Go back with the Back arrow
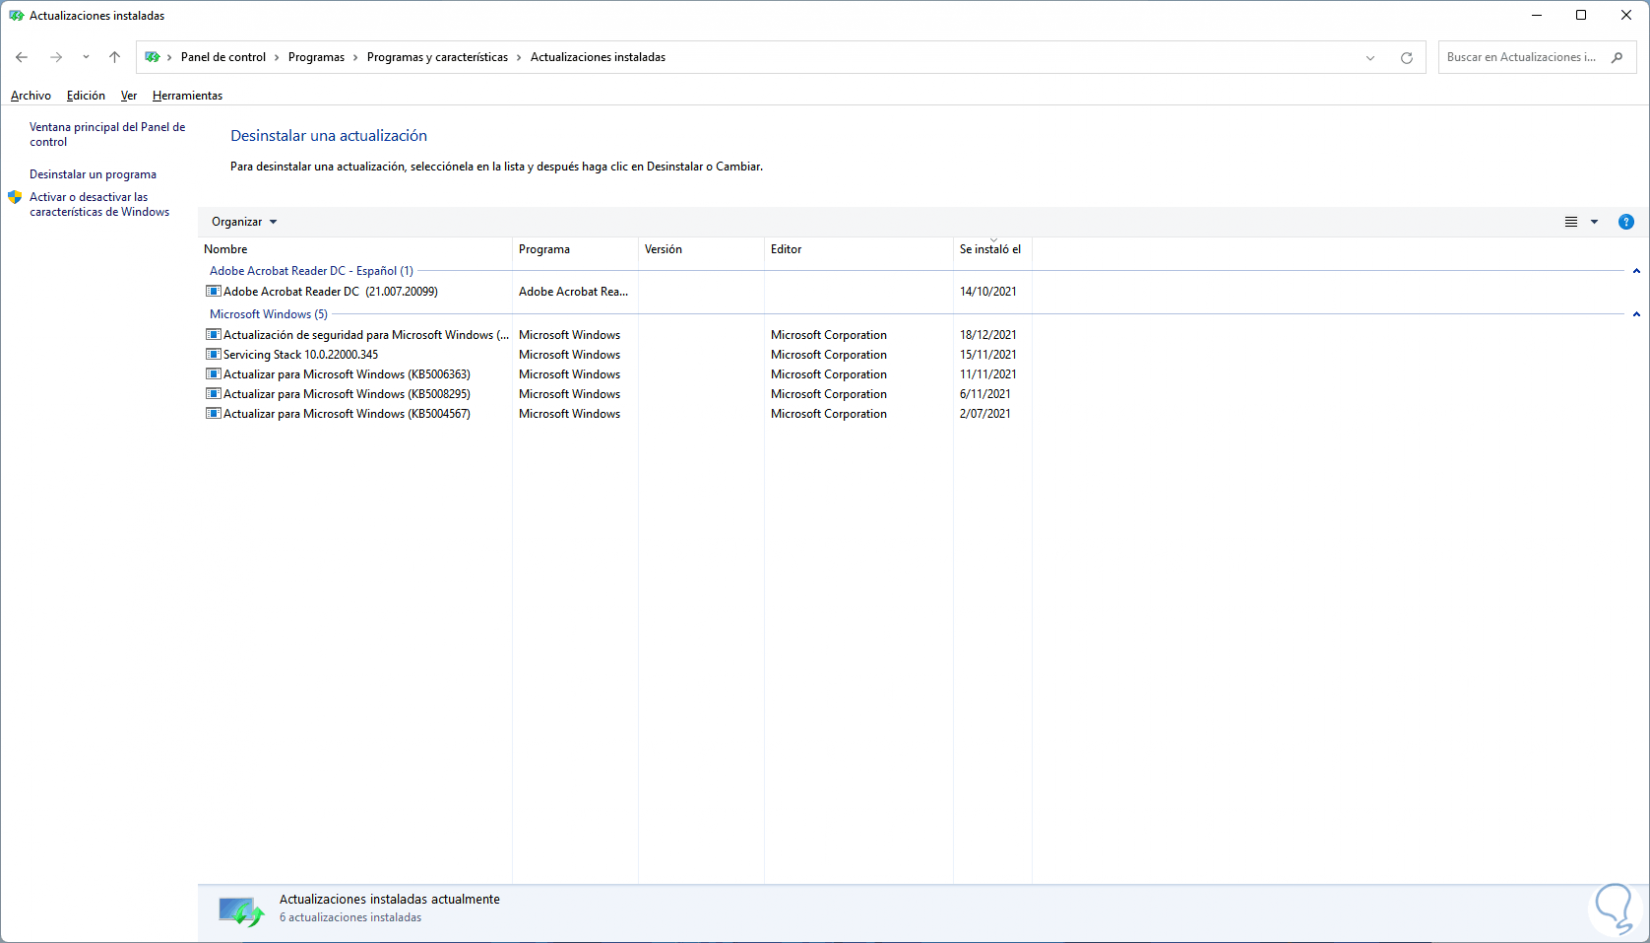The height and width of the screenshot is (943, 1650). click(22, 57)
